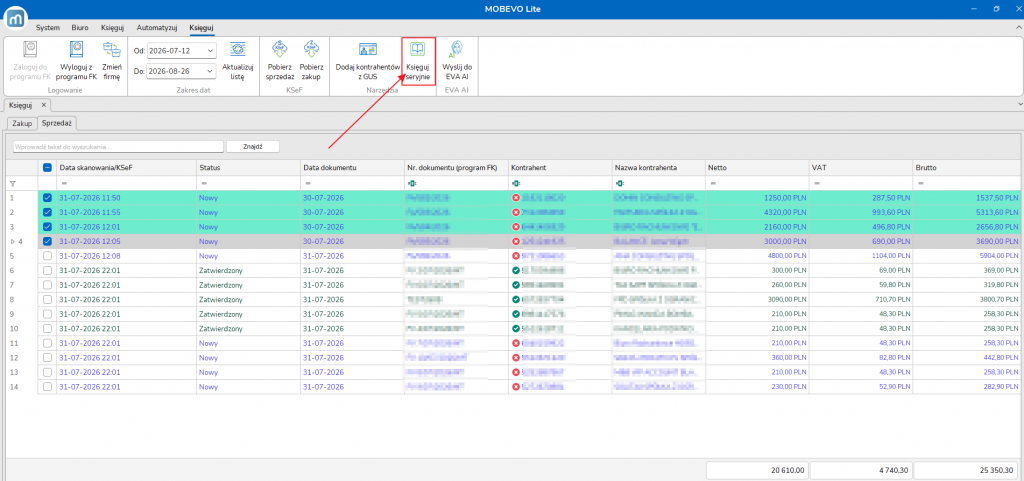Sort by Data dokumentu column header

tap(352, 168)
